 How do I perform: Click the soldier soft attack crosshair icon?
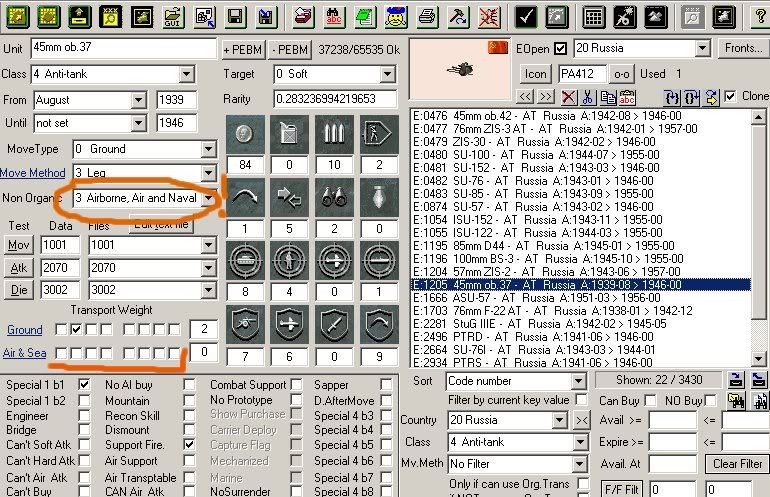pos(289,260)
